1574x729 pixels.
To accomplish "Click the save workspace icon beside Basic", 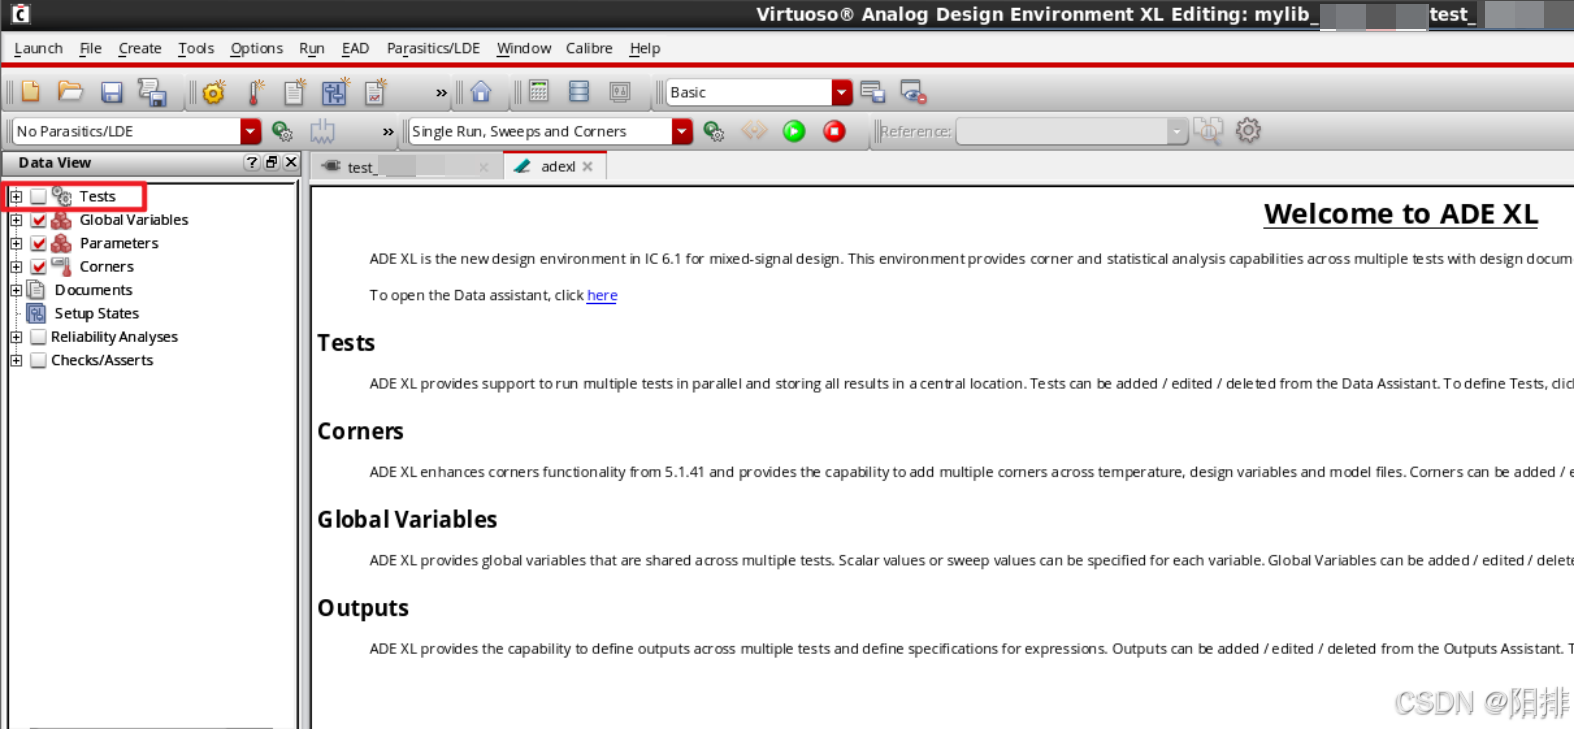I will coord(873,92).
